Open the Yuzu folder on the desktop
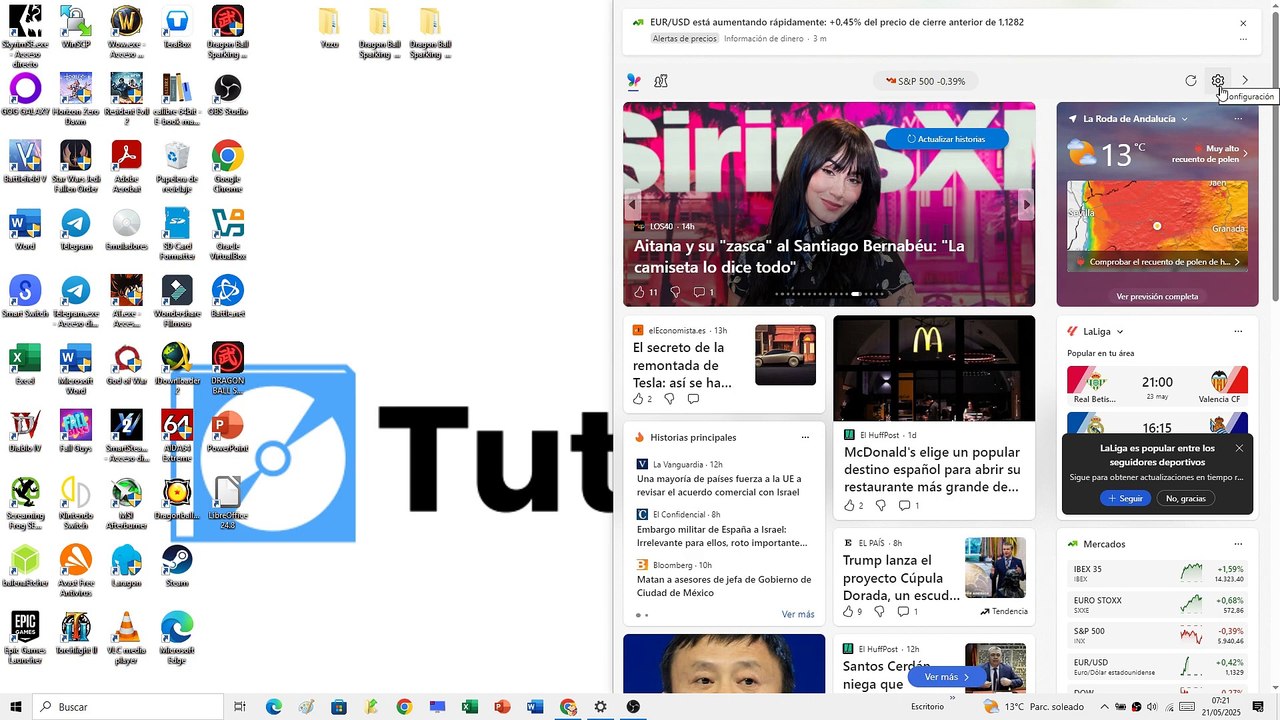 [x=329, y=29]
